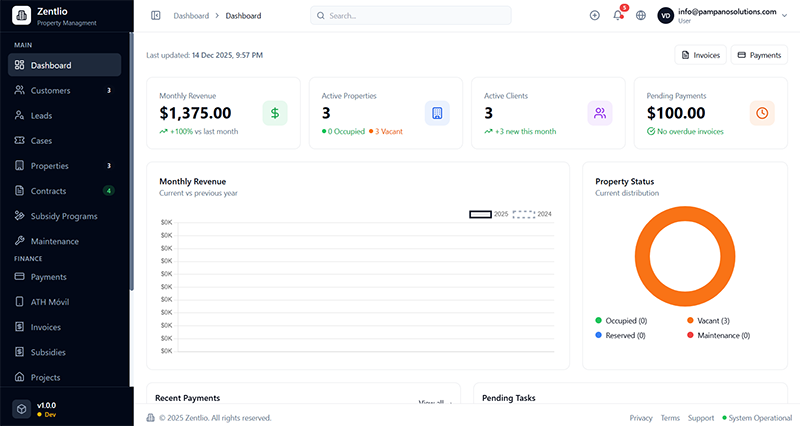The width and height of the screenshot is (800, 426).
Task: Open Contracts in the sidebar
Action: click(x=64, y=191)
